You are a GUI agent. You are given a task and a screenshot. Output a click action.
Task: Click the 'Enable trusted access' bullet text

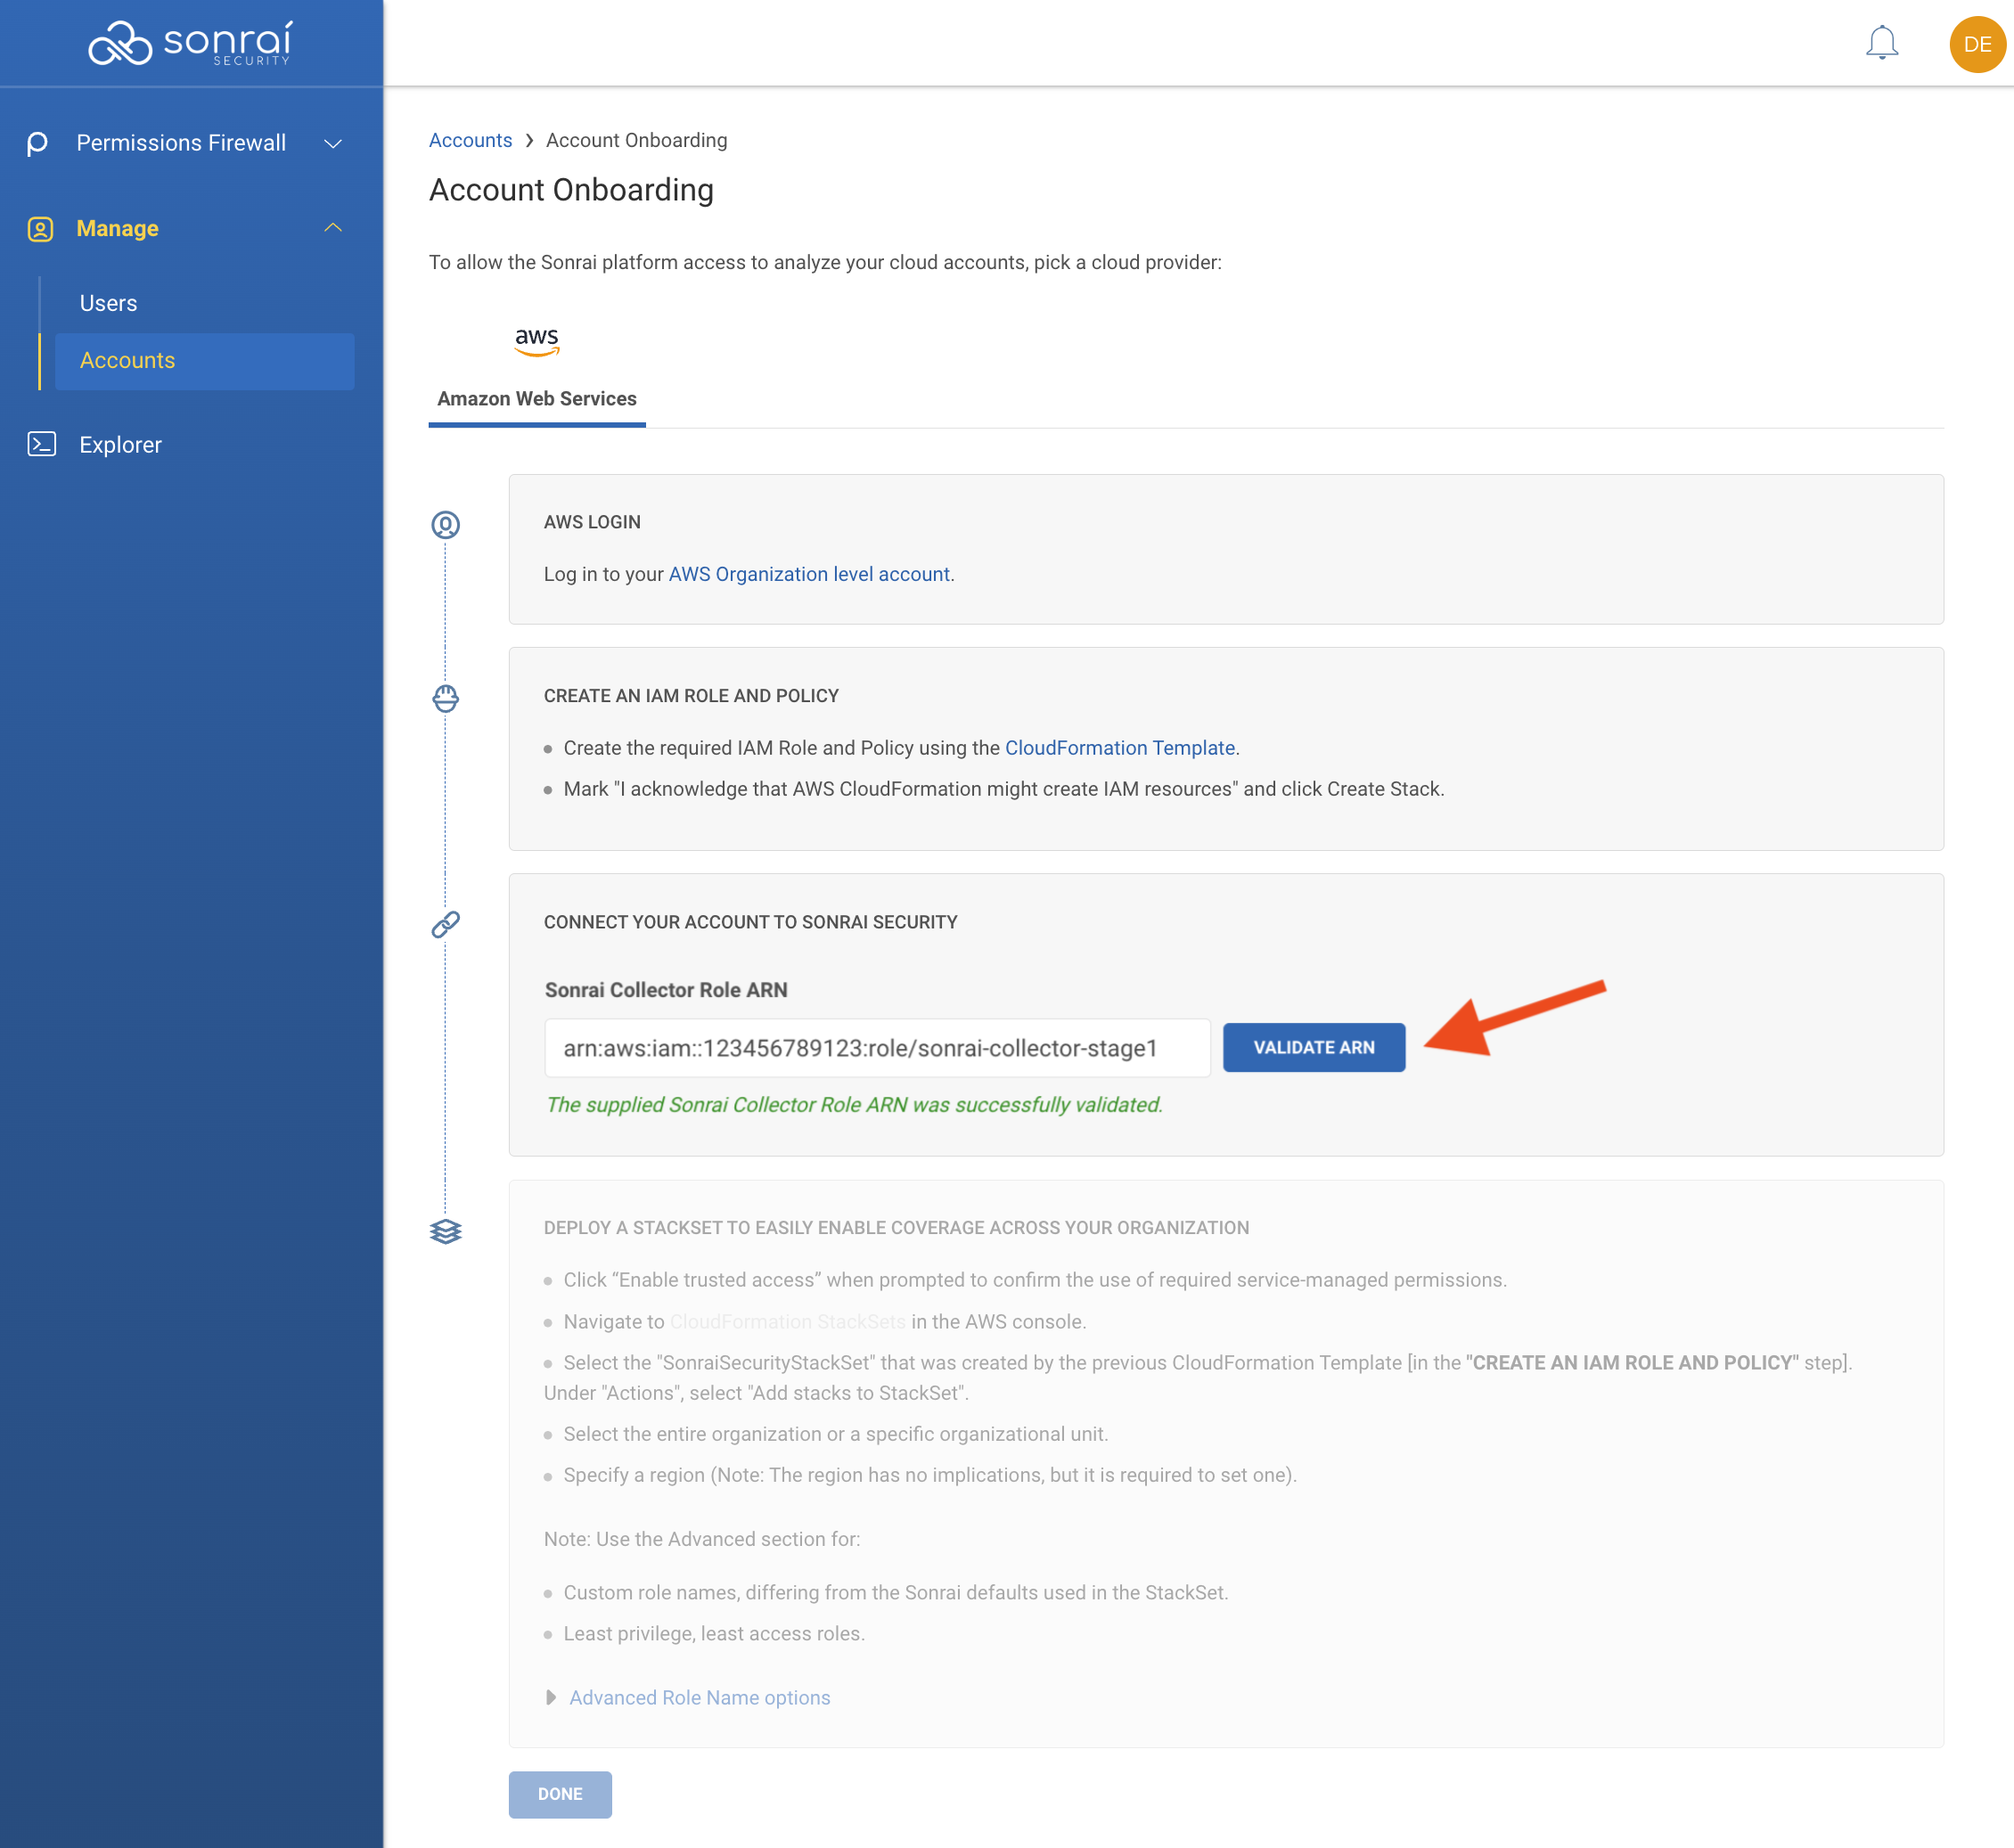1035,1280
